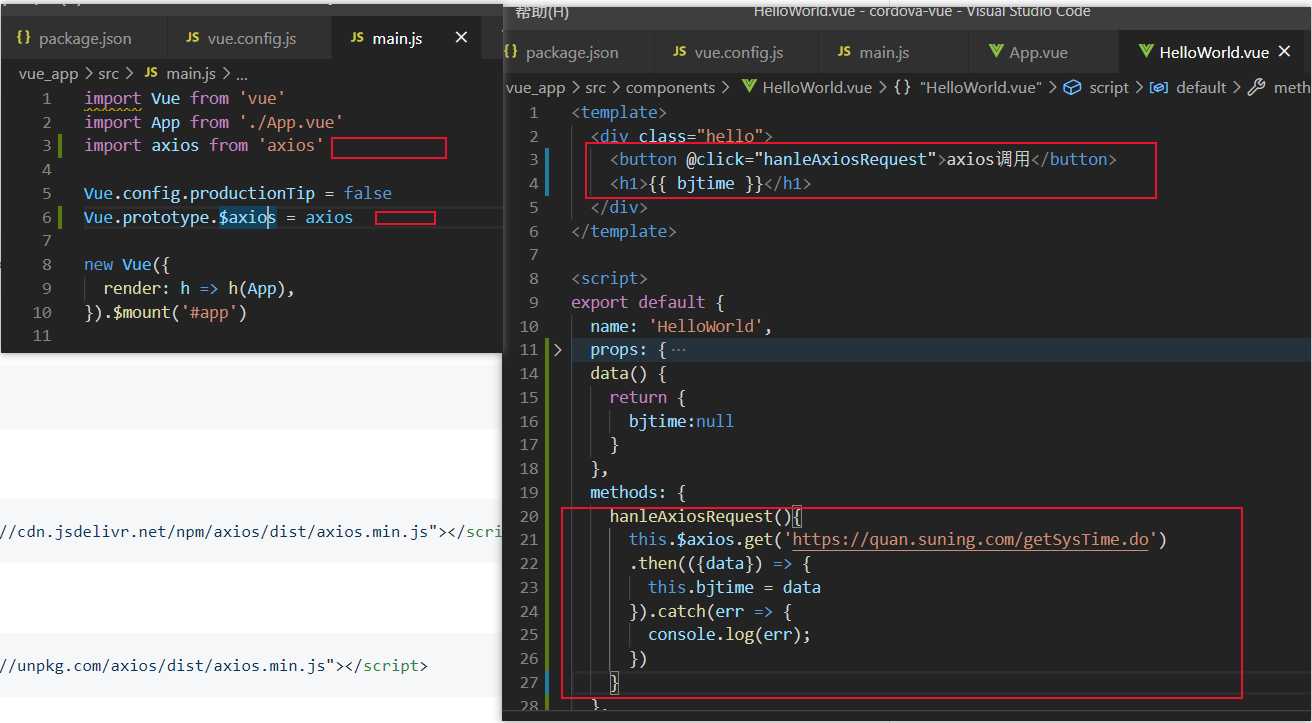The height and width of the screenshot is (723, 1312).
Task: Click 'hanleAxiosRequest(){' method definition on line 20
Action: point(705,516)
